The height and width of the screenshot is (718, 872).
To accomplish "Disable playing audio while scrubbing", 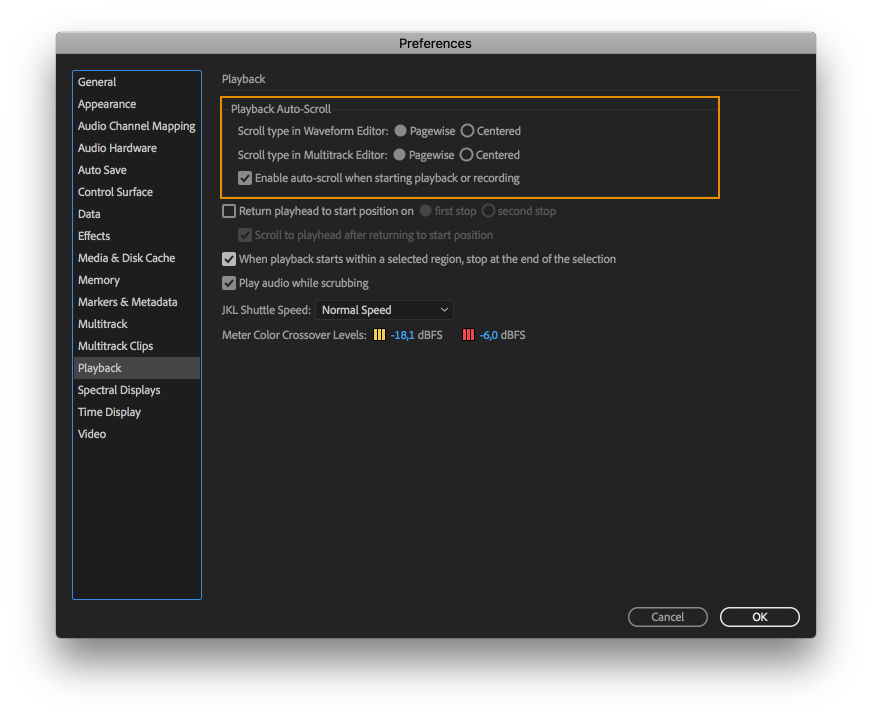I will 229,282.
